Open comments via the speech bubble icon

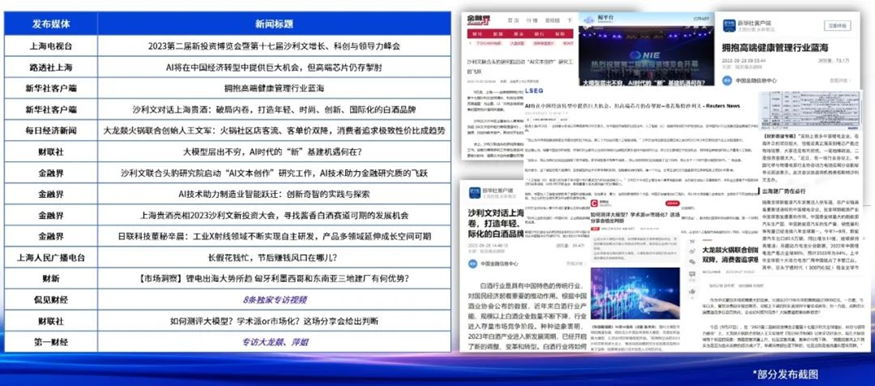click(x=692, y=274)
